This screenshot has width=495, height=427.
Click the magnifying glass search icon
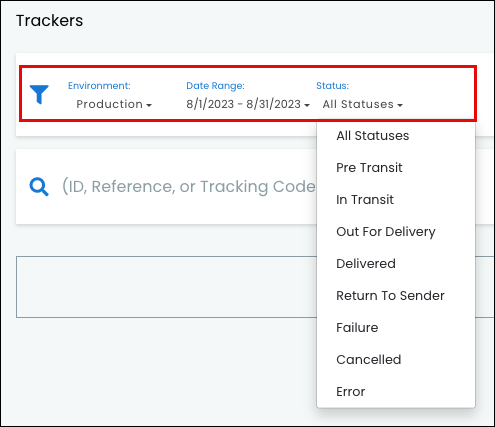pyautogui.click(x=39, y=187)
